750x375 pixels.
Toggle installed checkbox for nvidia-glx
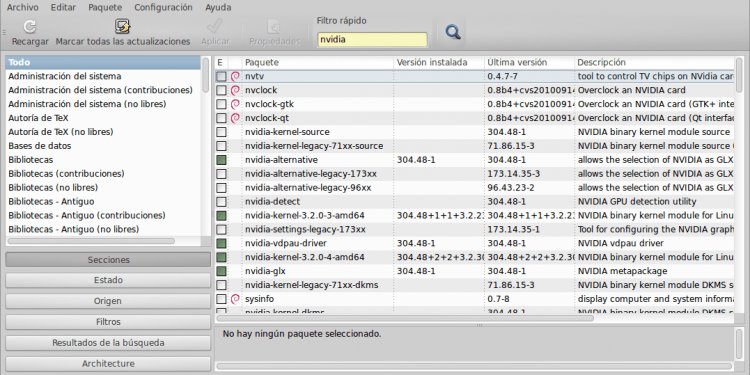click(x=221, y=271)
